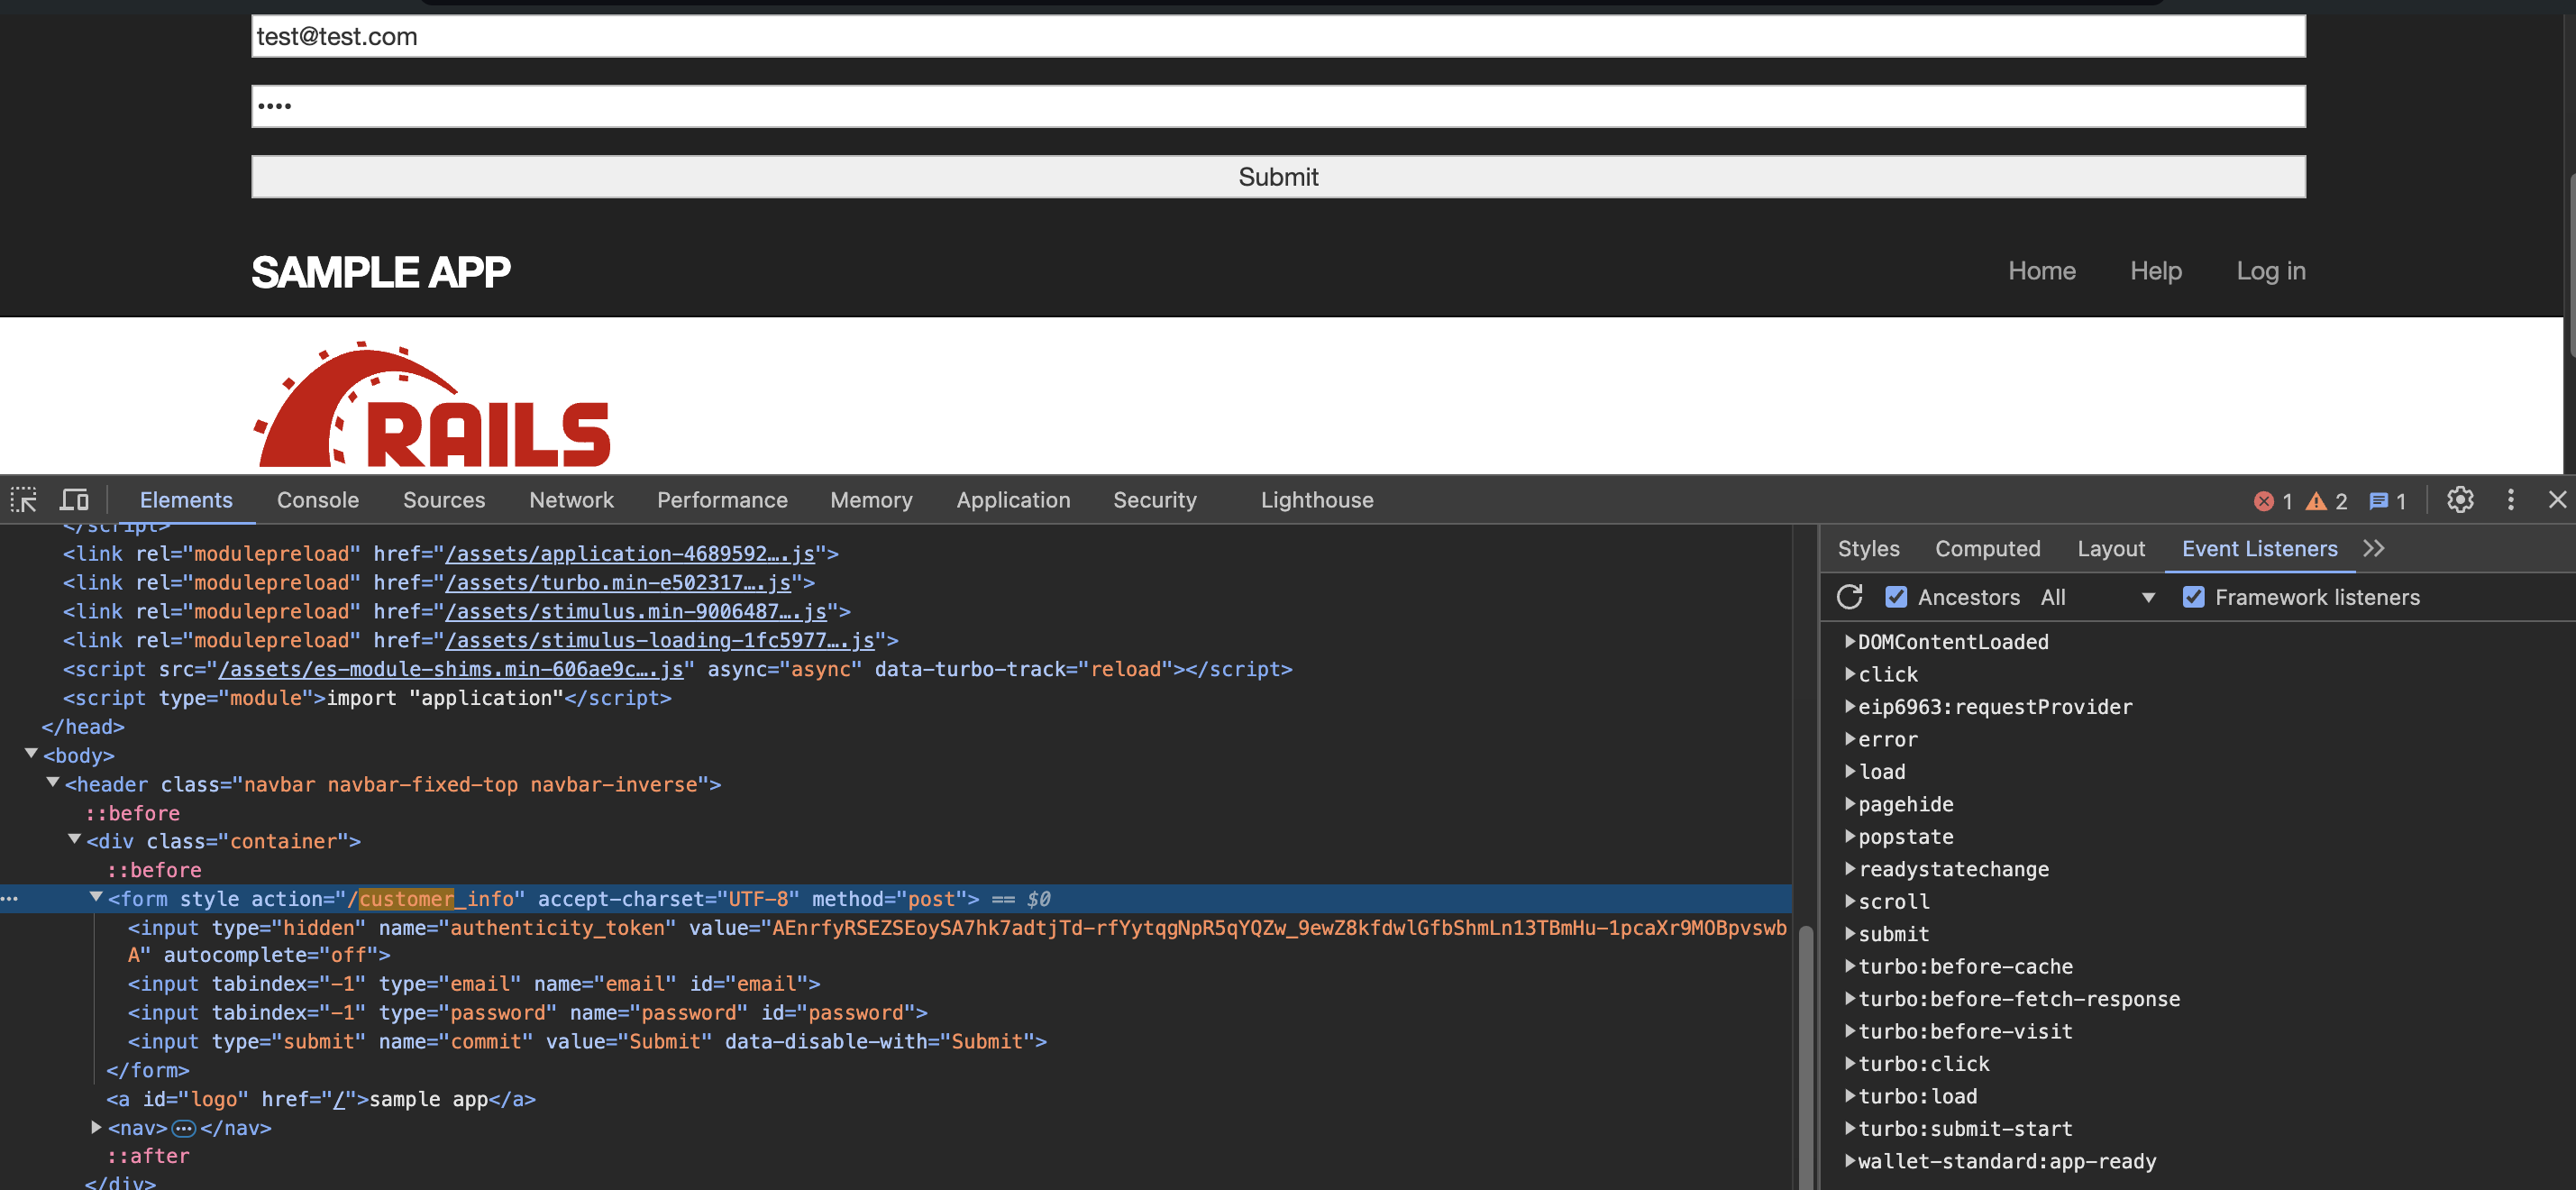Expand the turbo:click listener

pos(1850,1063)
